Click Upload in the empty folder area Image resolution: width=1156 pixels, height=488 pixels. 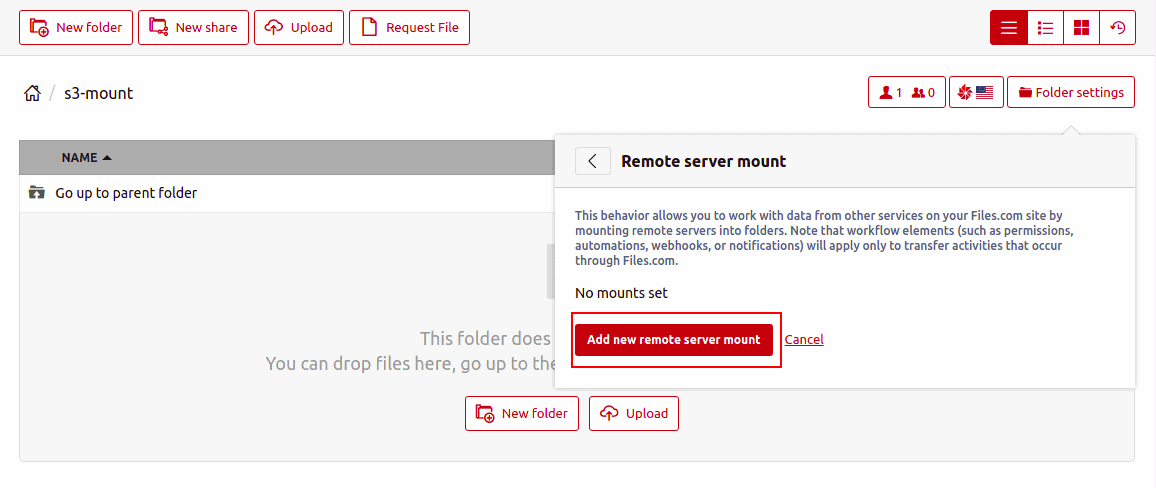634,414
